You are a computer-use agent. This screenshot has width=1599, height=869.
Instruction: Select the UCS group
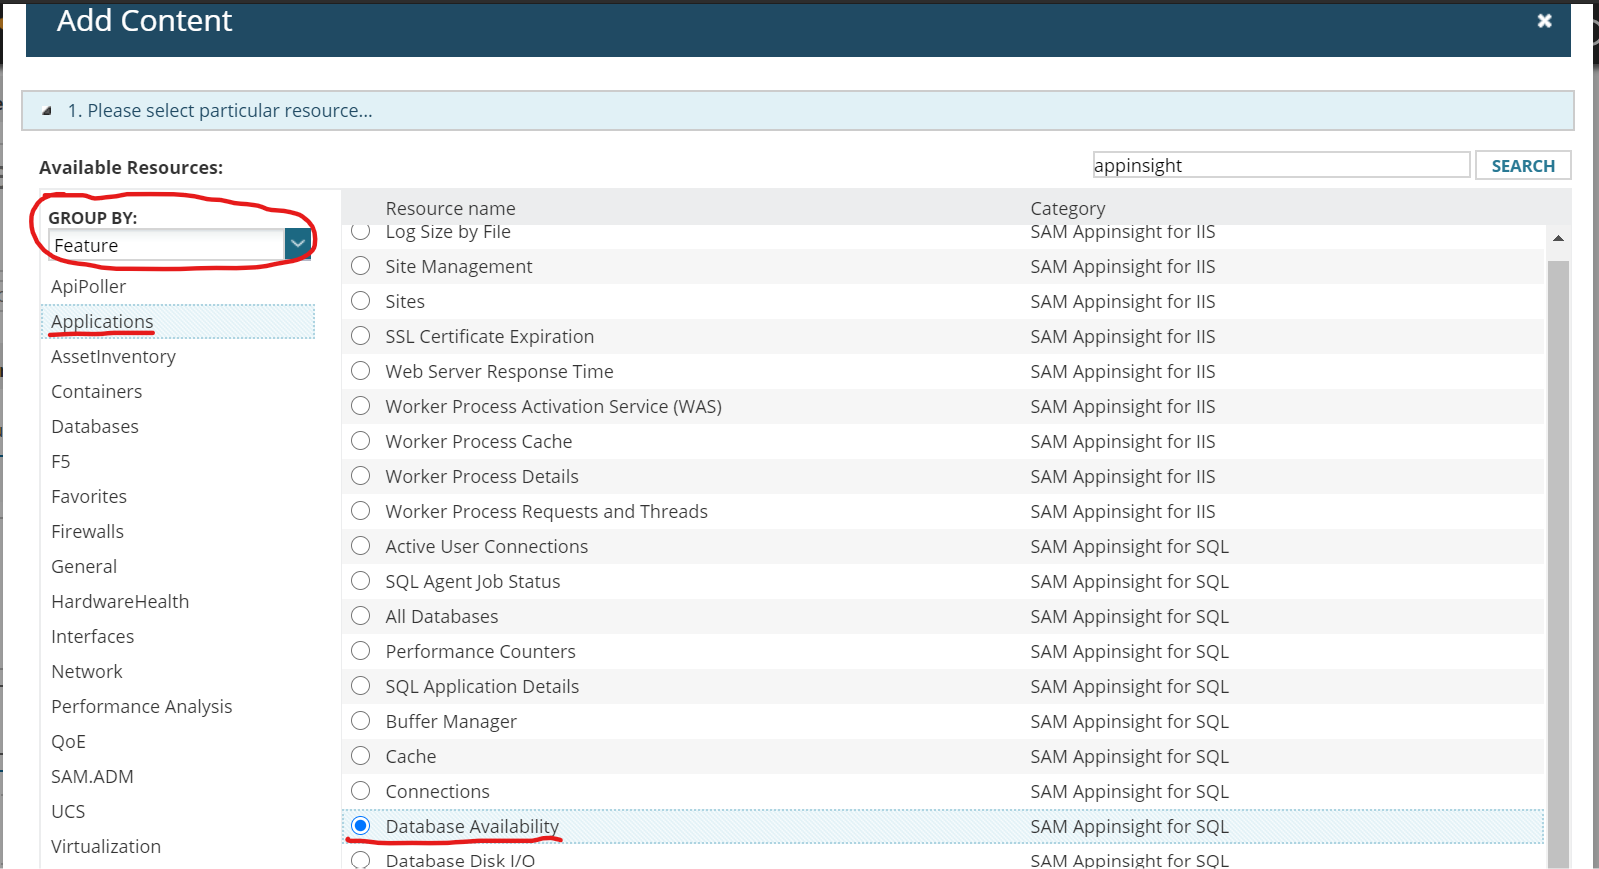pyautogui.click(x=68, y=812)
